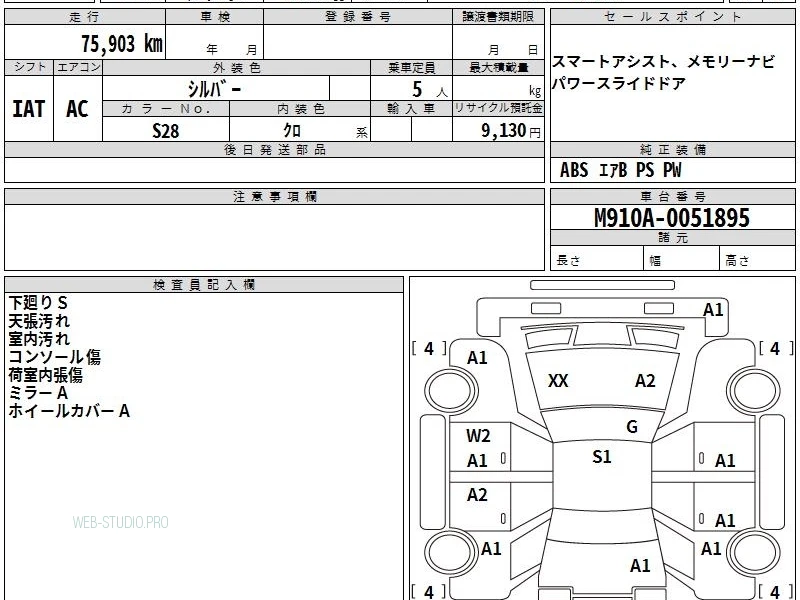800x600 pixels.
Task: Click the mileage value 75,903 km
Action: (122, 43)
